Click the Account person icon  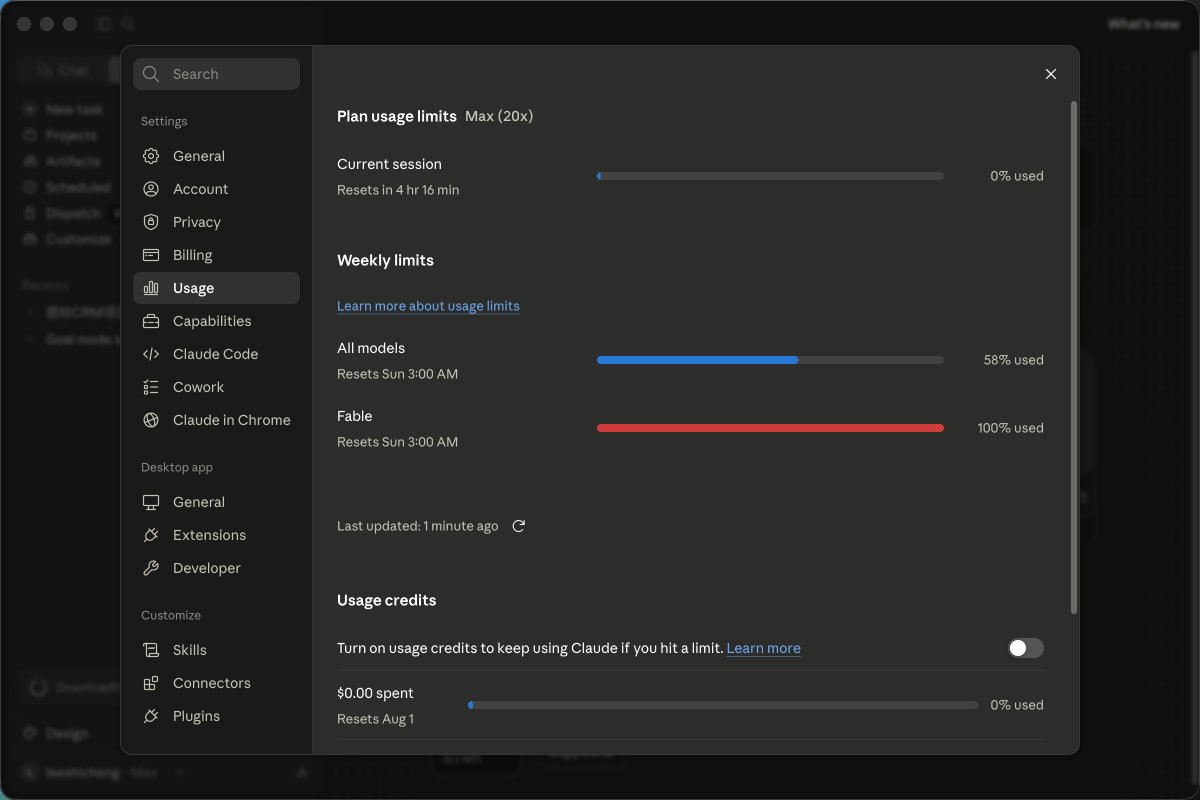coord(151,189)
